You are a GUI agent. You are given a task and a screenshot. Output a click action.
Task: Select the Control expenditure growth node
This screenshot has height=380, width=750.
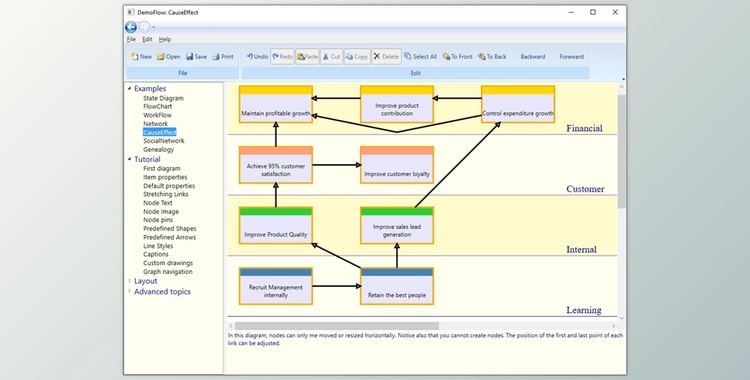click(518, 104)
